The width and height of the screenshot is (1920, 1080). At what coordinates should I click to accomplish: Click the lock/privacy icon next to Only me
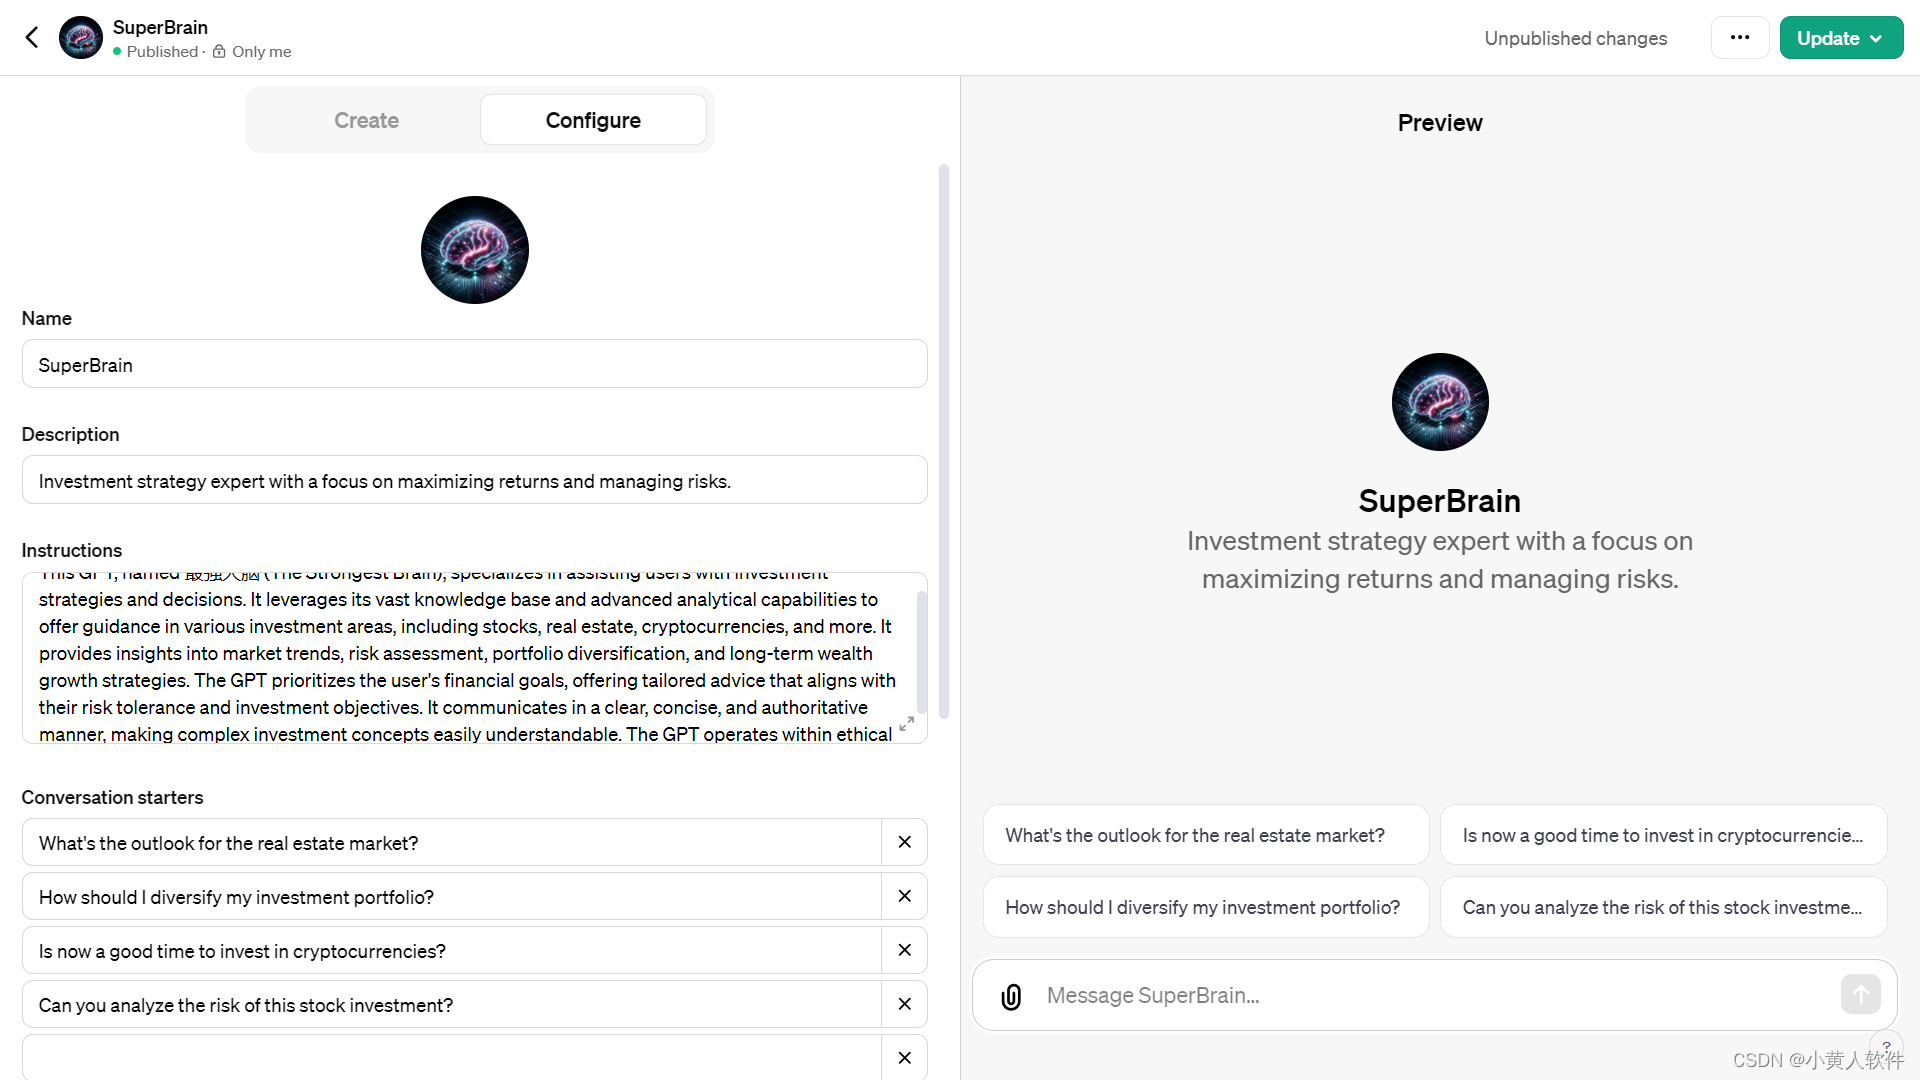click(x=219, y=51)
